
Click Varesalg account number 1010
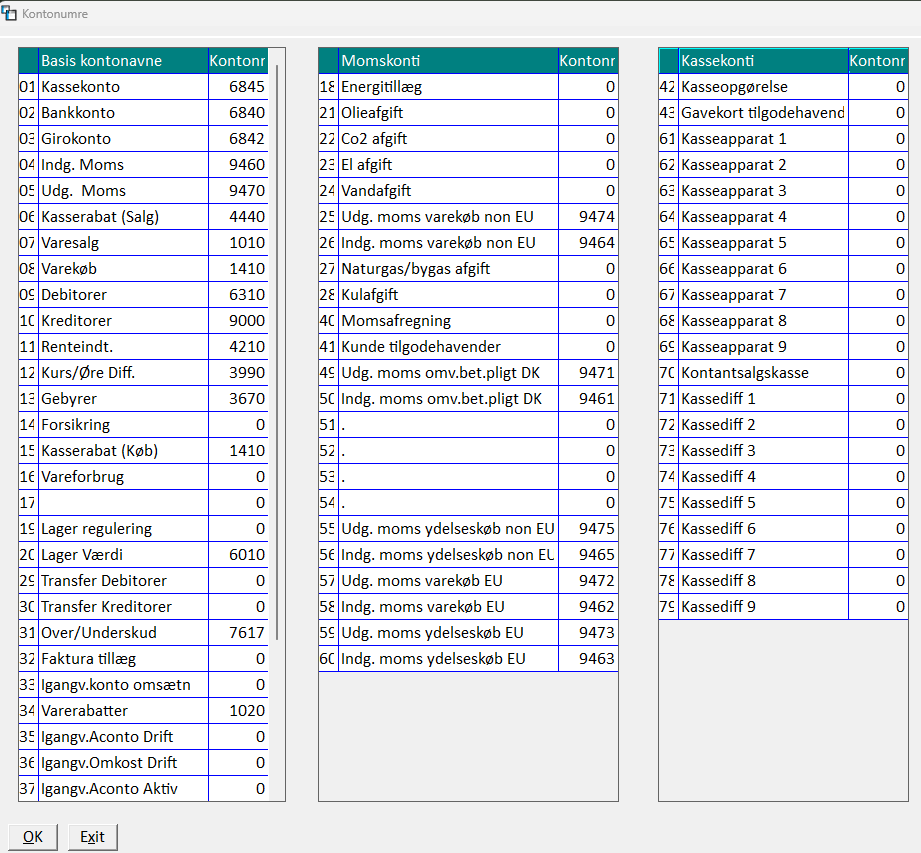coord(238,243)
